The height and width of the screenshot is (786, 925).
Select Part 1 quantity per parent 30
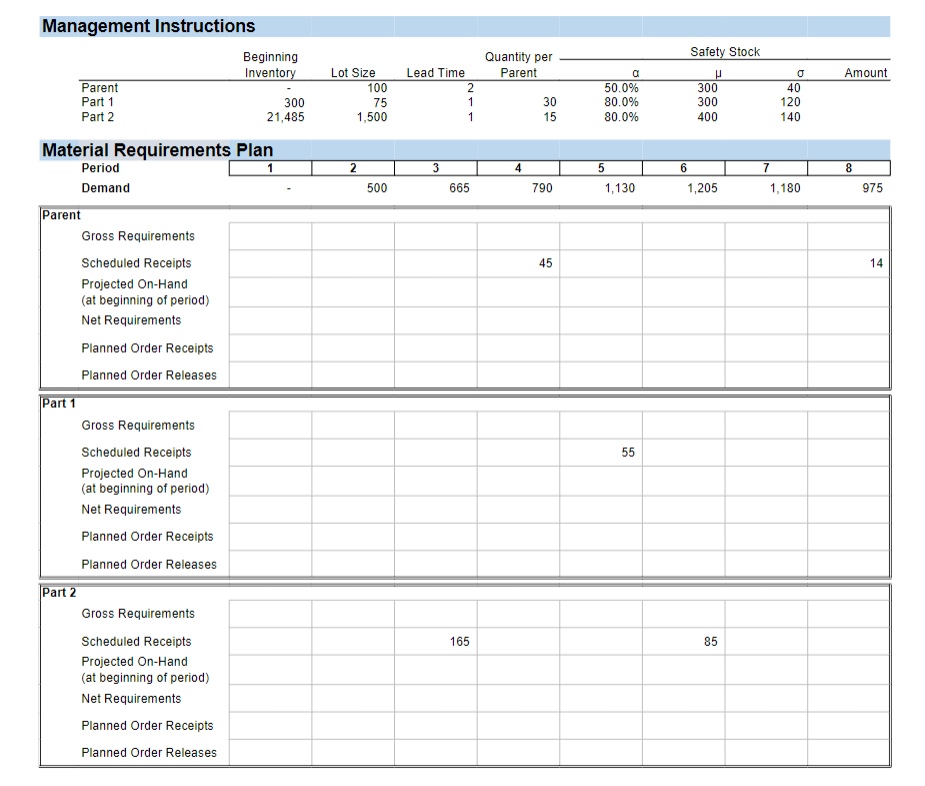point(549,102)
